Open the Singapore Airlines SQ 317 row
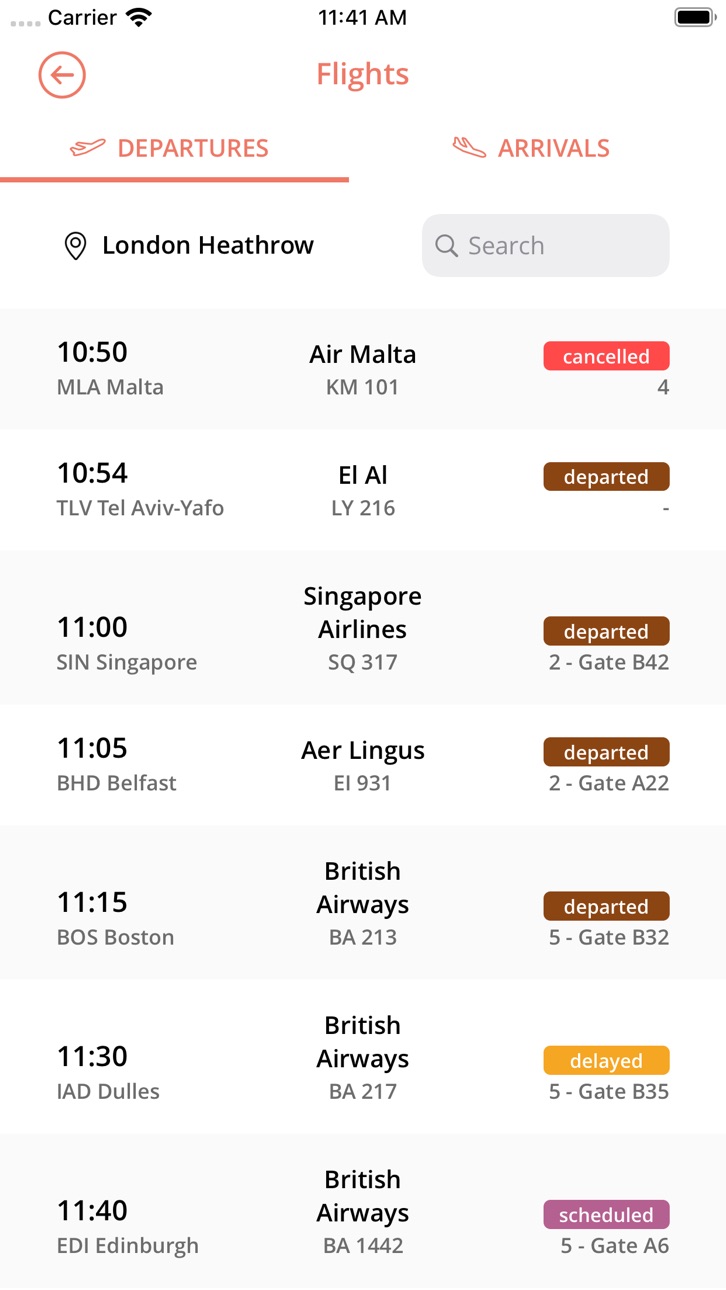This screenshot has height=1290, width=726. (363, 627)
